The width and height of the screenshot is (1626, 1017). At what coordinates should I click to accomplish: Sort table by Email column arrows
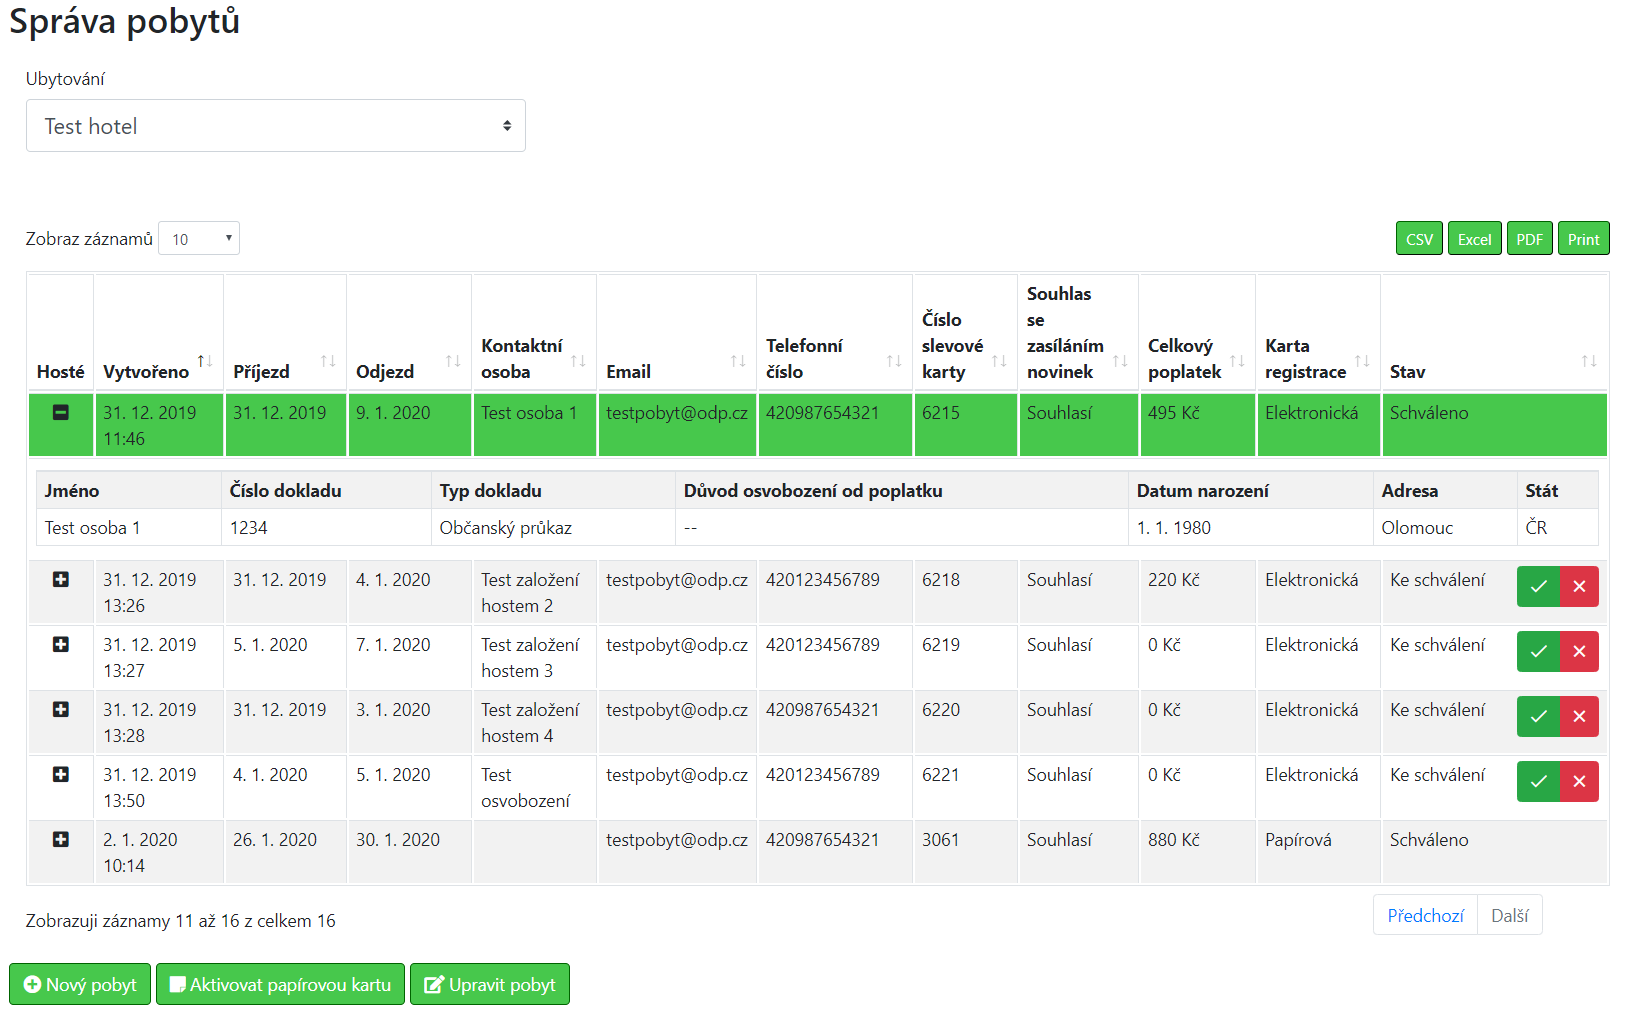738,361
